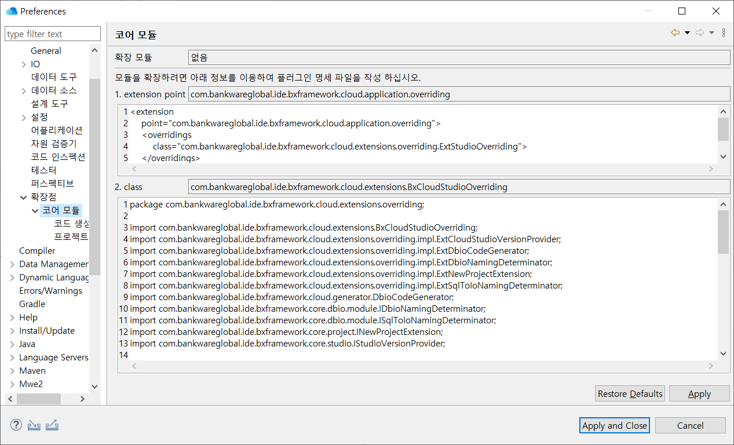Viewport: 734px width, 445px height.
Task: Select 프로젝트 child tree item
Action: click(71, 236)
